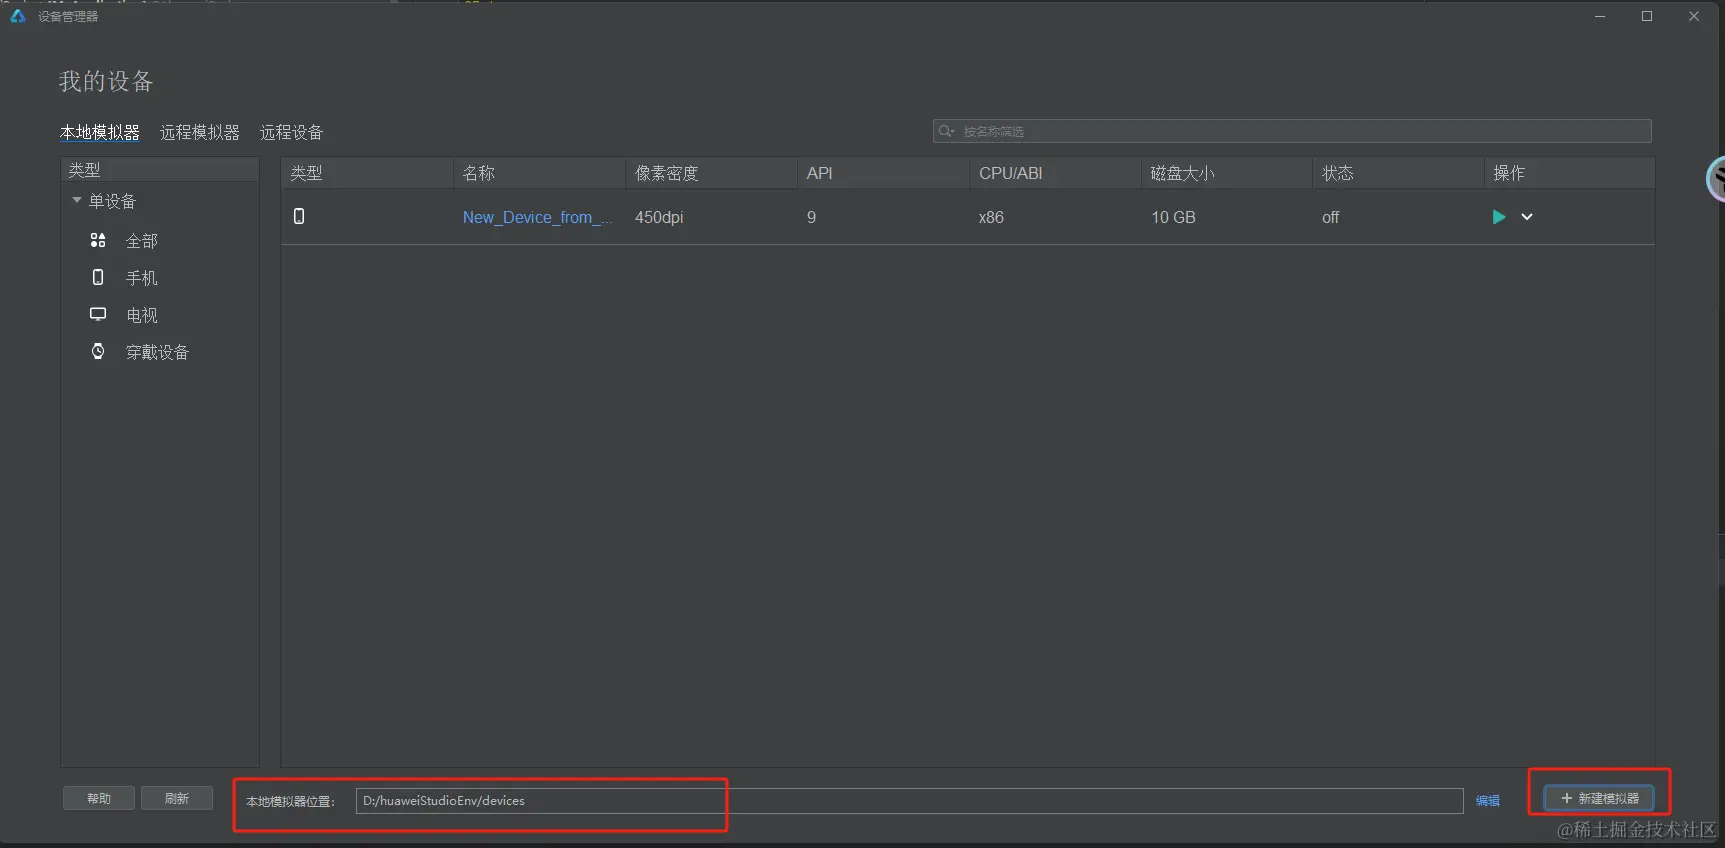Sort by the 名称 column header
Viewport: 1725px width, 848px height.
click(539, 173)
